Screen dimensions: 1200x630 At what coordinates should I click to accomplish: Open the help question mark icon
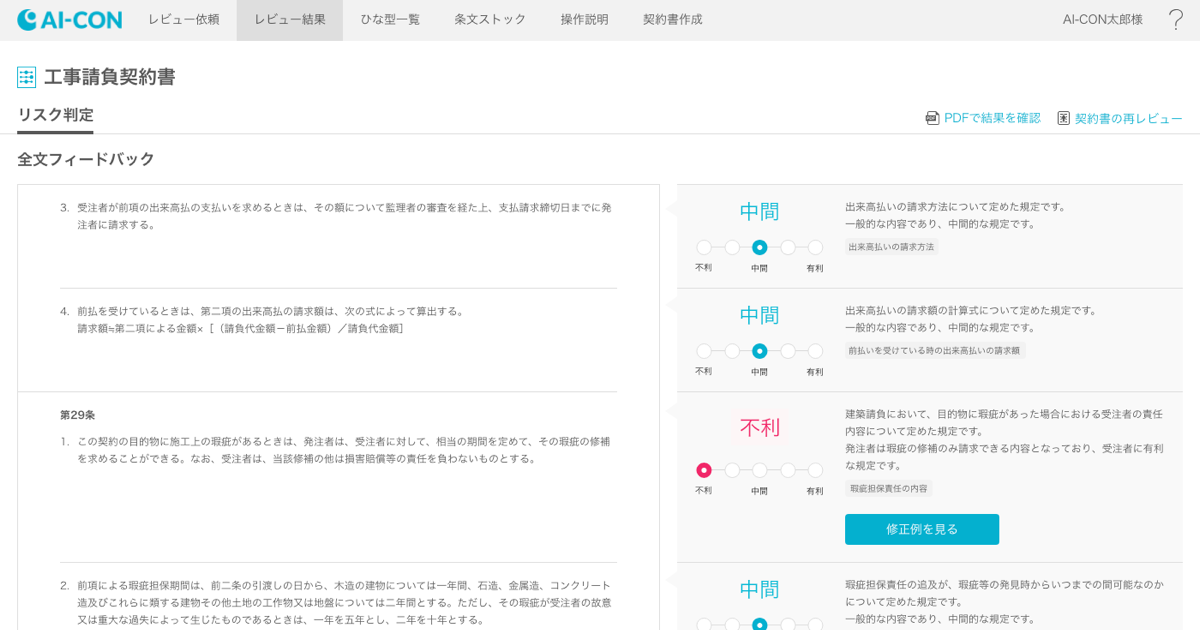1176,20
